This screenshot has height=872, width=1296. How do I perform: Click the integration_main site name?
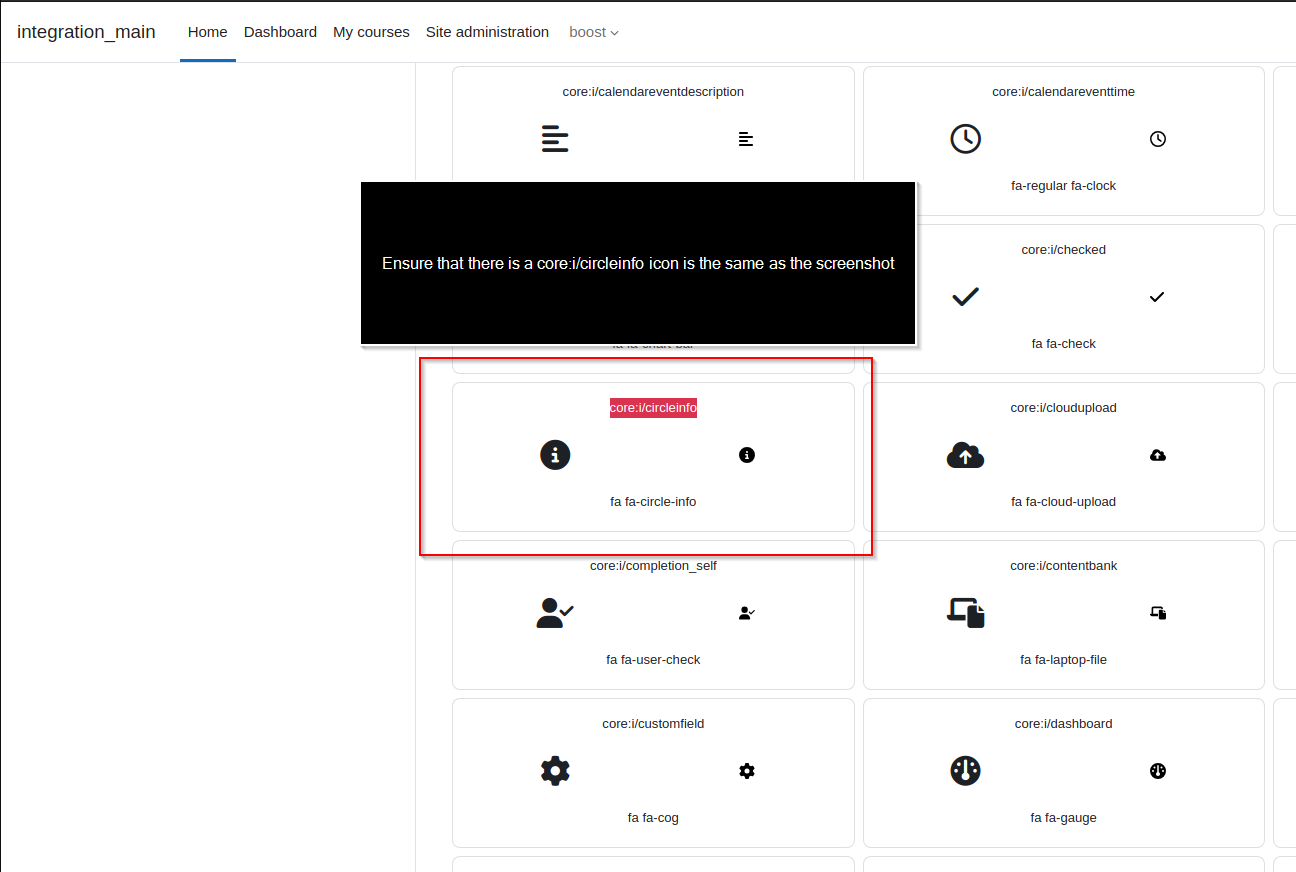[86, 32]
